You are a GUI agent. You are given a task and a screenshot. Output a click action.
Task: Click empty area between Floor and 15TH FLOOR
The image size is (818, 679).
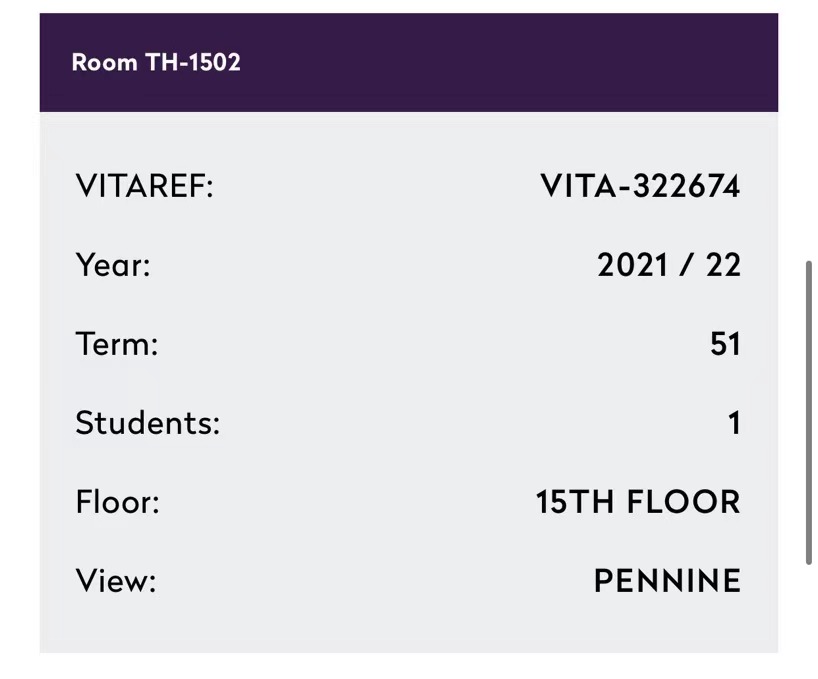click(347, 502)
